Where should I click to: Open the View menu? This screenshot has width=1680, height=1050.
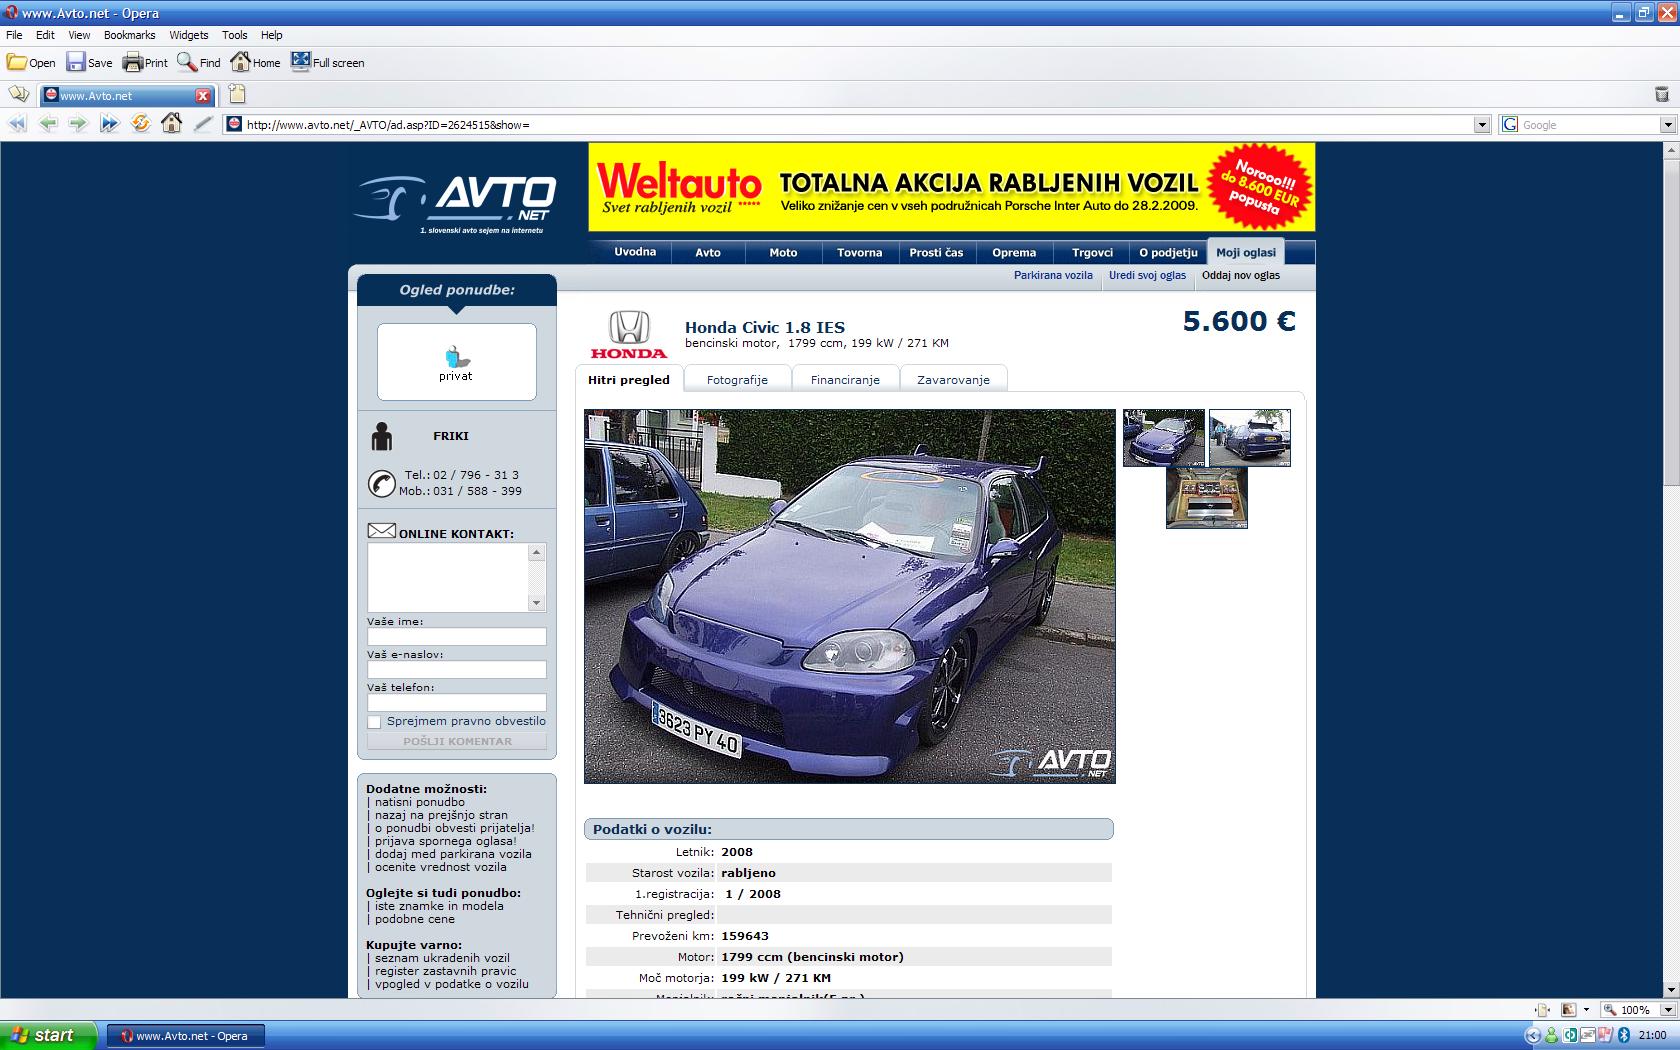(x=79, y=35)
